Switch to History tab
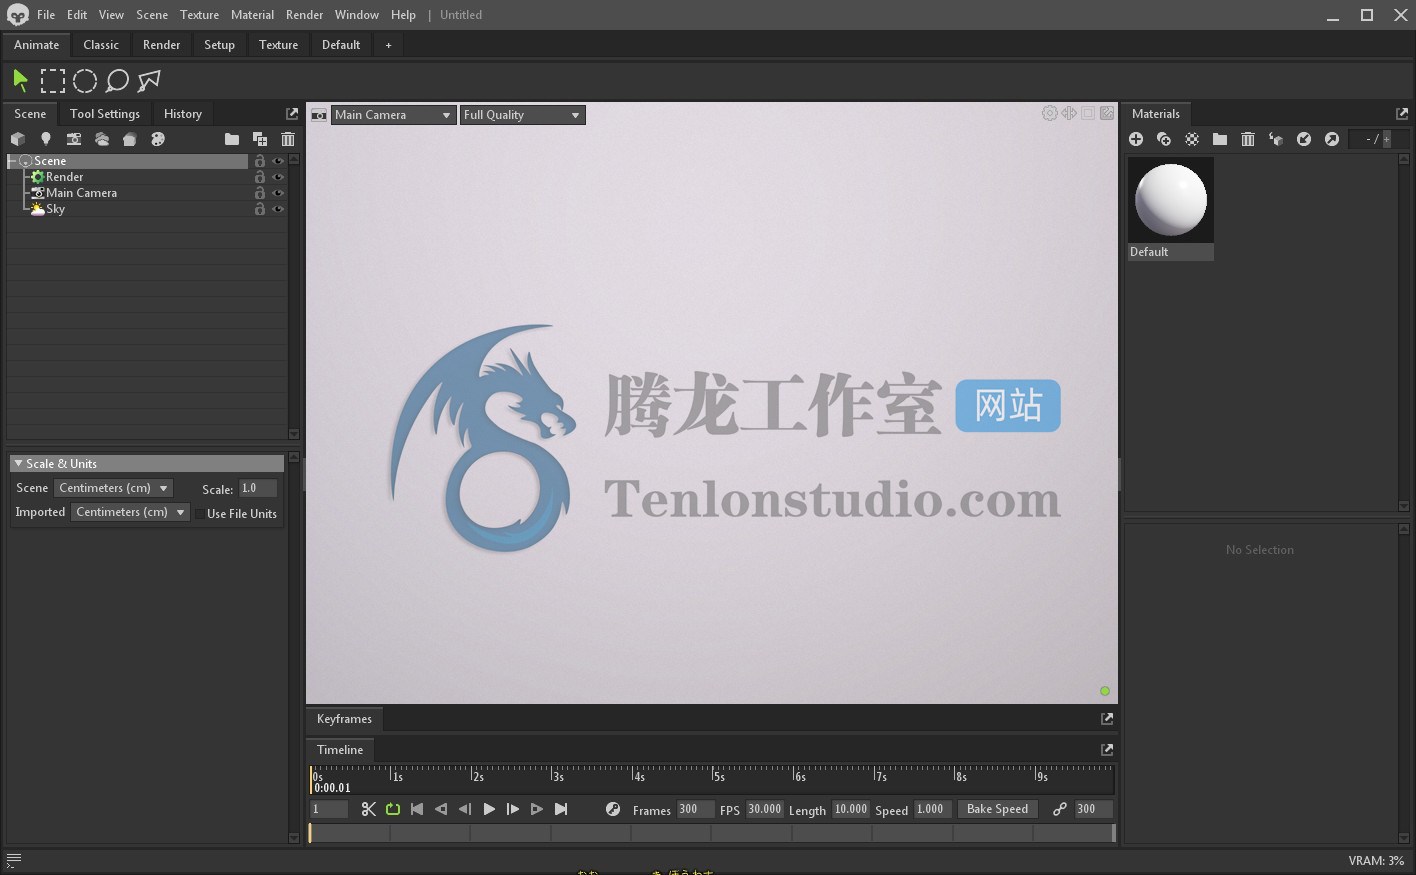 [x=183, y=114]
